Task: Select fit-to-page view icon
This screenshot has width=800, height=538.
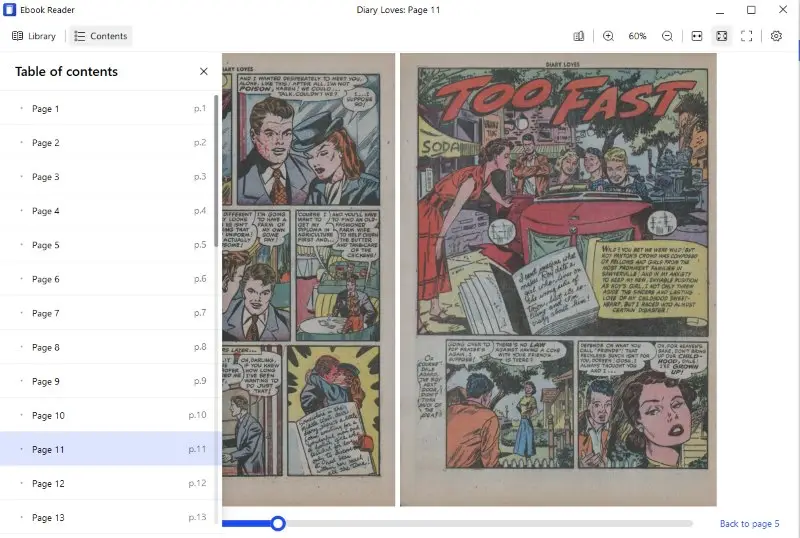Action: pos(721,36)
